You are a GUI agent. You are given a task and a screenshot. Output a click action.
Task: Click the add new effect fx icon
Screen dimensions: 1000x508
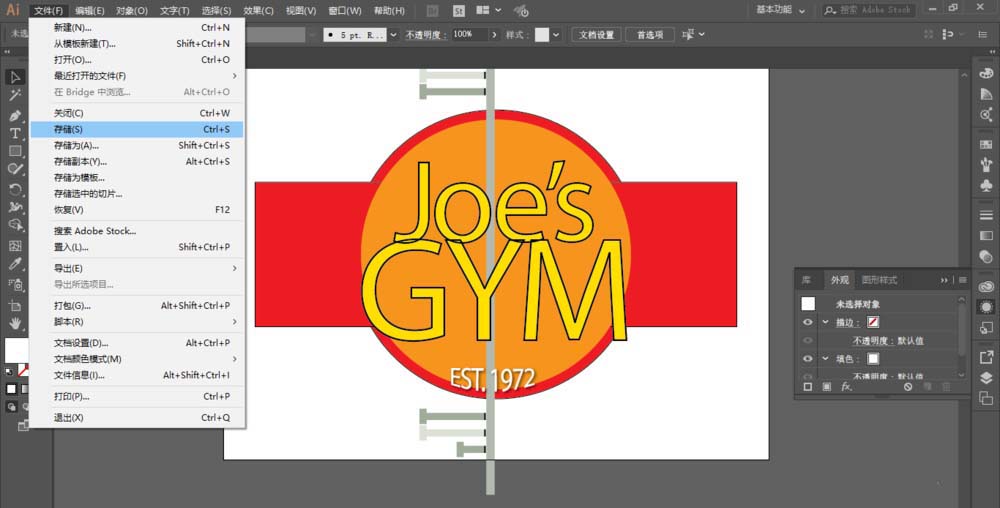(x=846, y=387)
